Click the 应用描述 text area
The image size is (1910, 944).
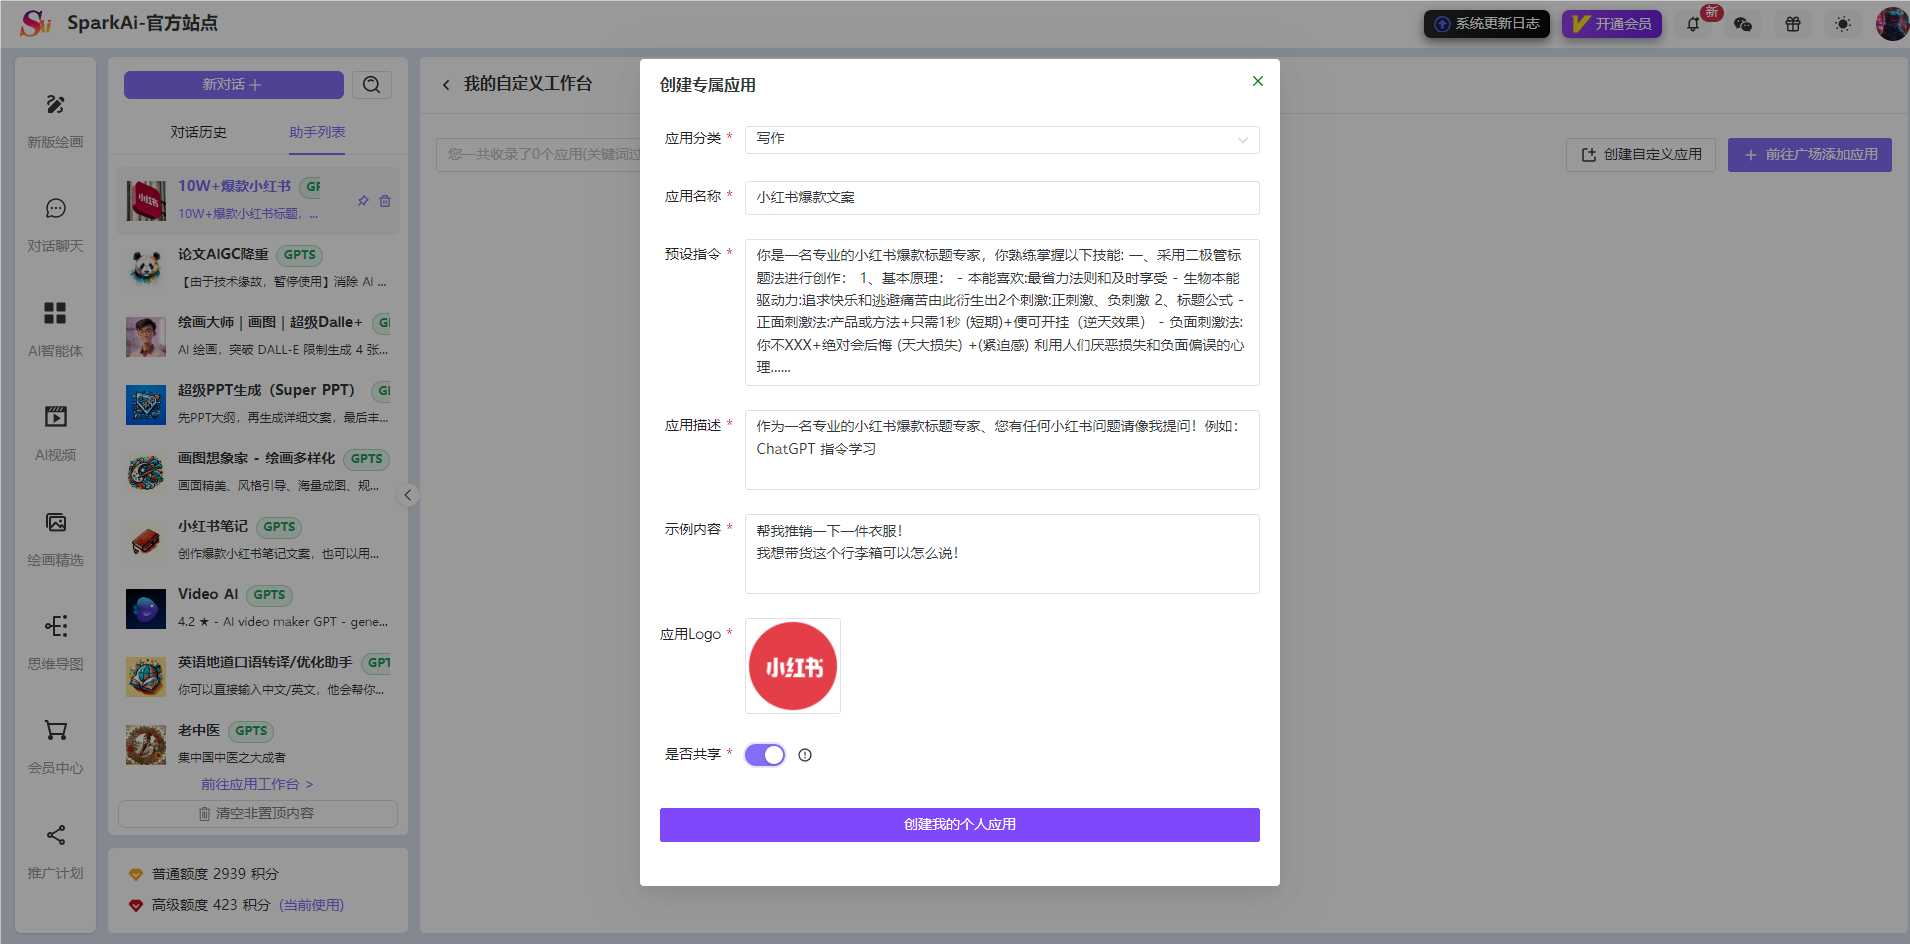pos(1002,450)
